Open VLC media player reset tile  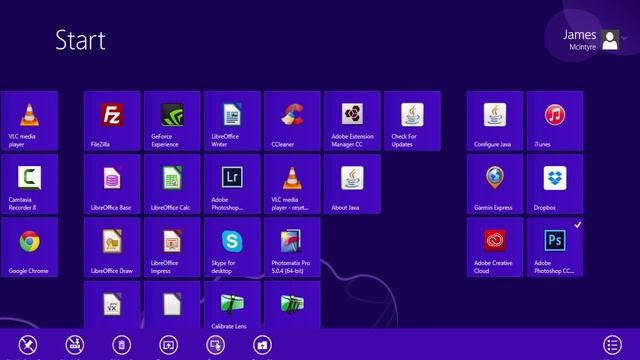pos(292,184)
